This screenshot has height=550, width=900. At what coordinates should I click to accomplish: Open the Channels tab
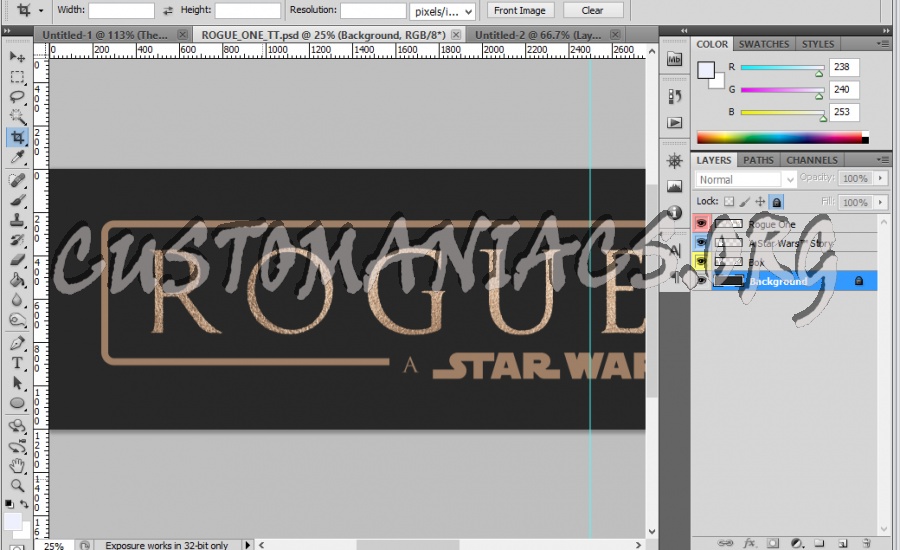click(x=812, y=160)
